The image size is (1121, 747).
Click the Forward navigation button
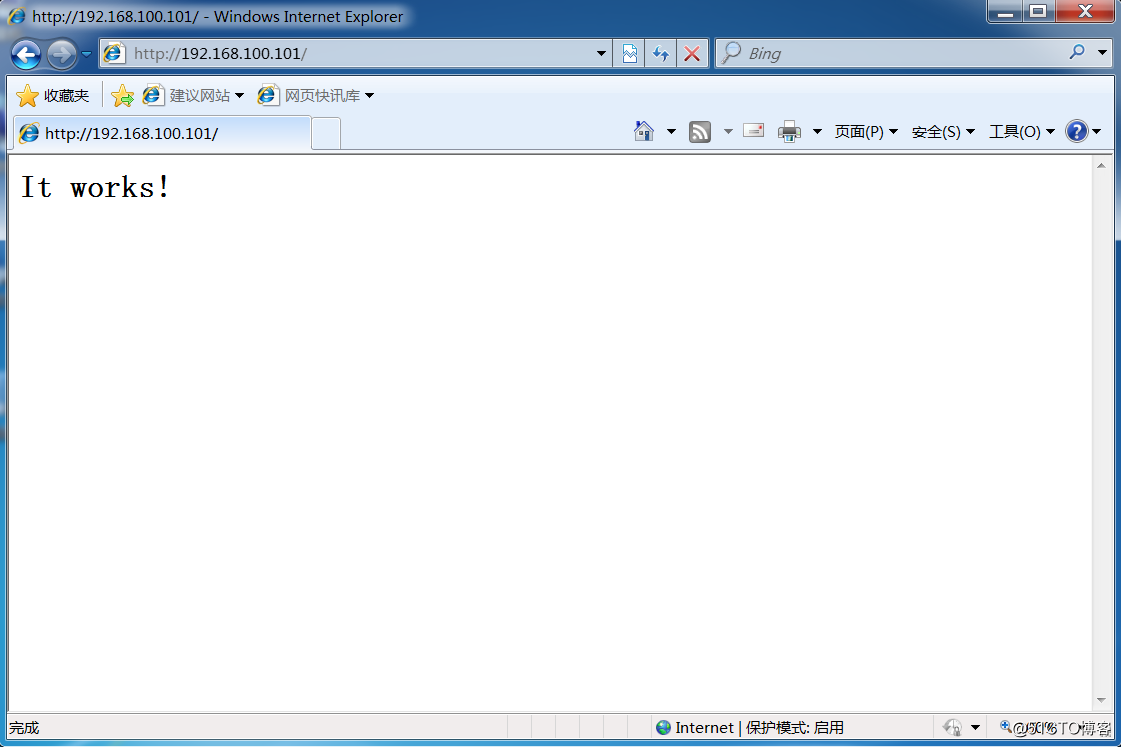point(62,54)
